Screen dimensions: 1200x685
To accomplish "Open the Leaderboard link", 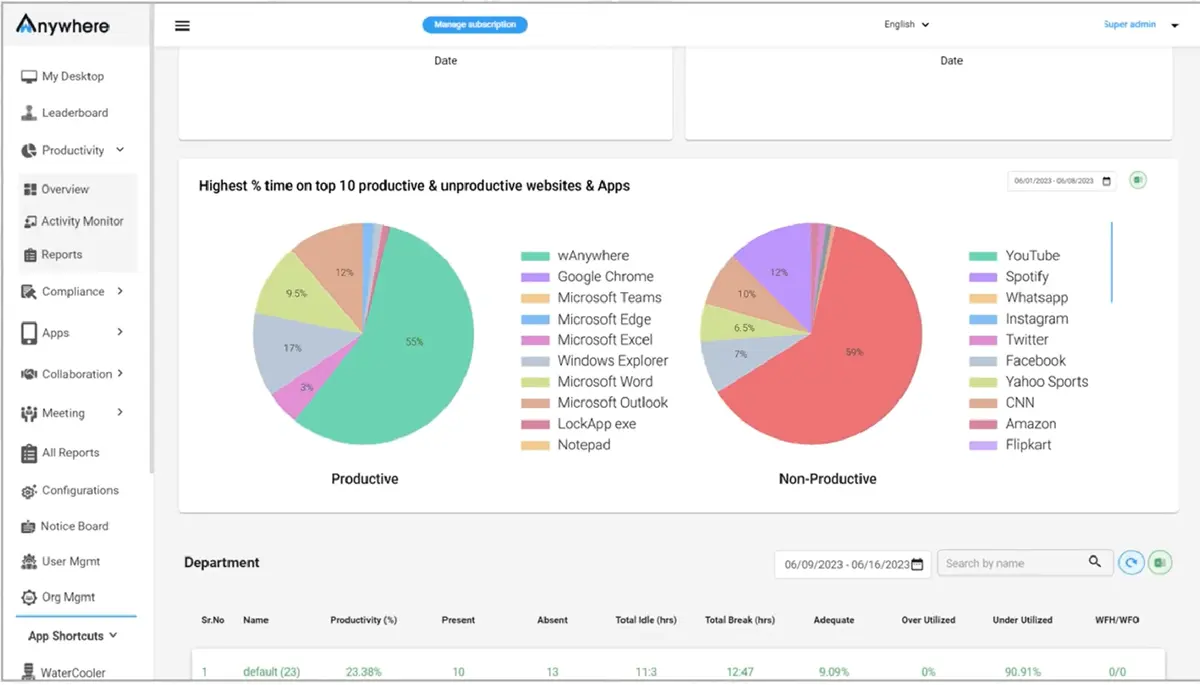I will click(75, 113).
